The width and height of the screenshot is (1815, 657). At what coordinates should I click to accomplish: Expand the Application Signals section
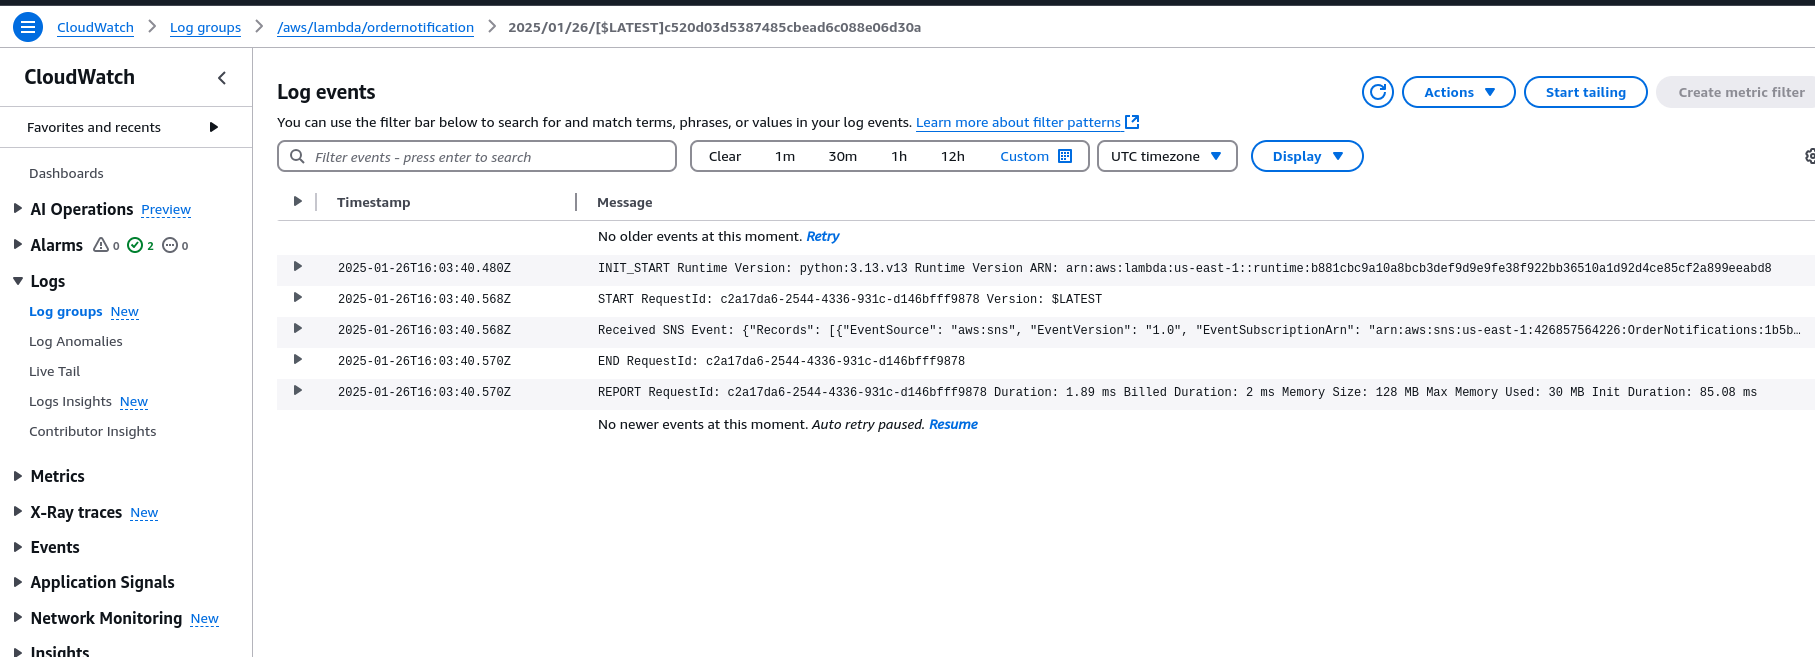click(18, 582)
